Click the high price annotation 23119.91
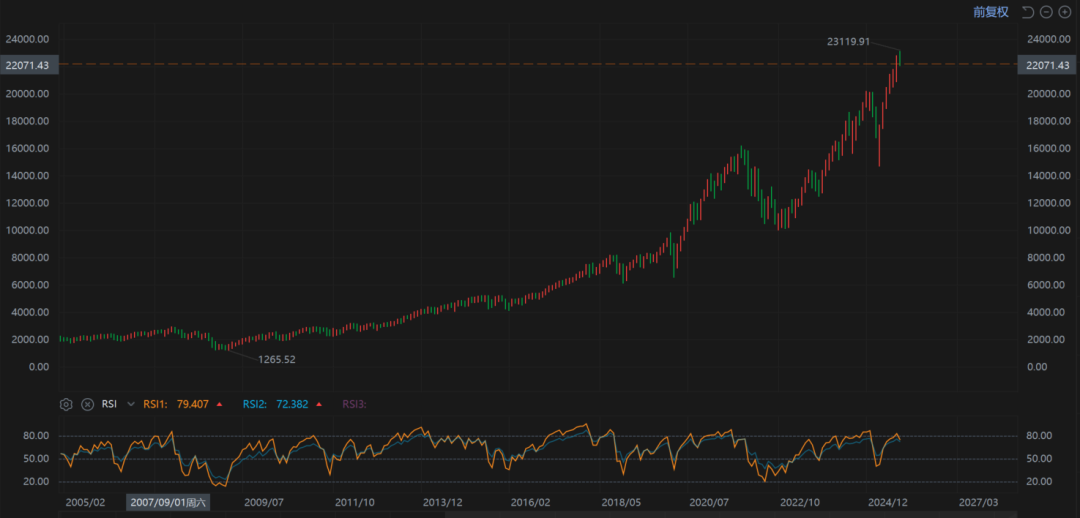Viewport: 1080px width, 518px height. pyautogui.click(x=849, y=41)
